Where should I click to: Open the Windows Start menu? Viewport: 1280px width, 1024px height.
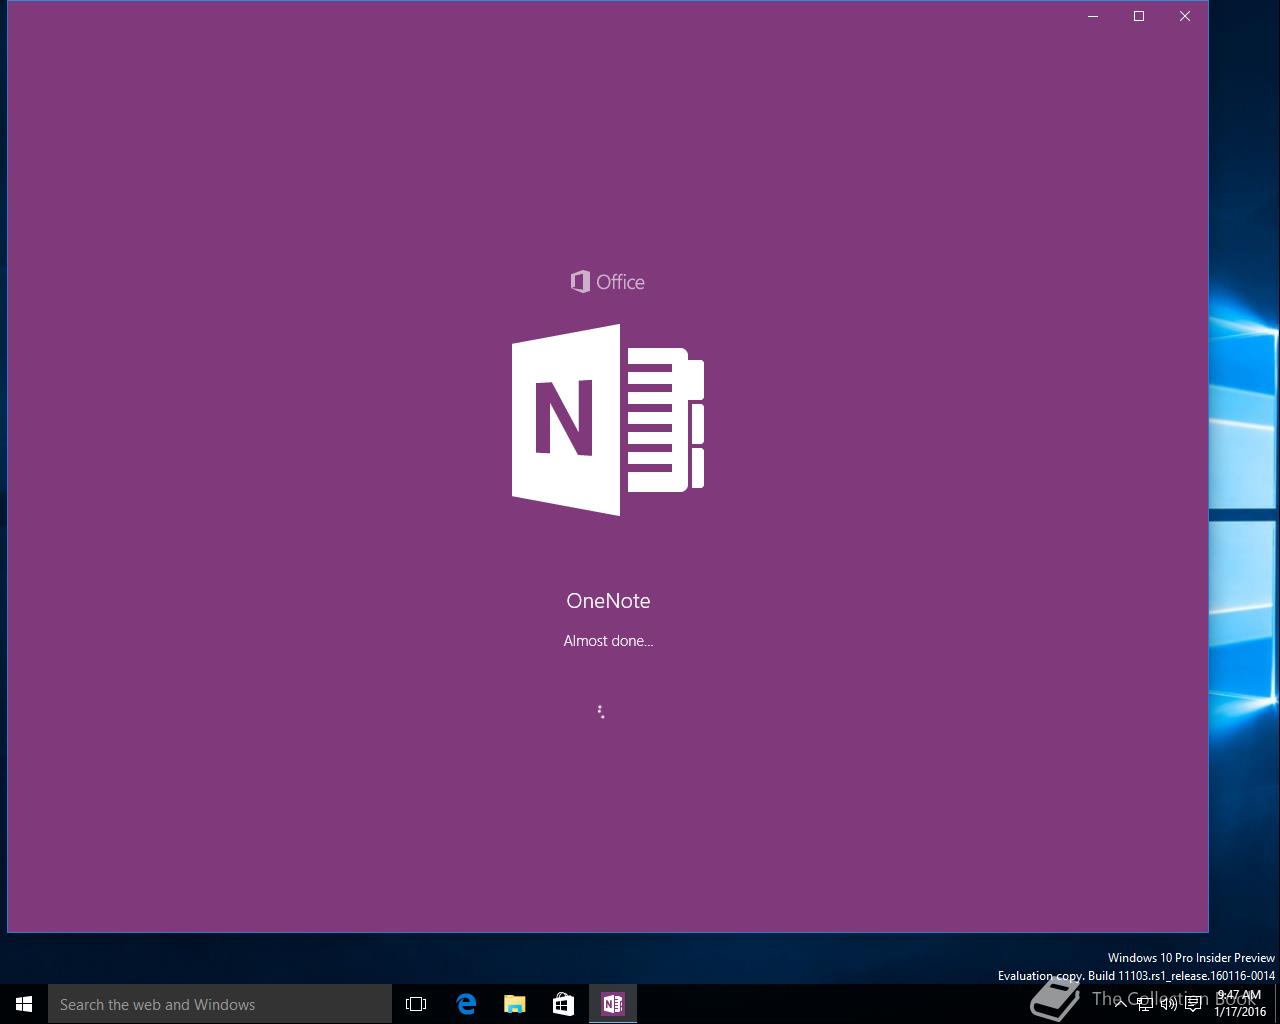click(24, 1004)
